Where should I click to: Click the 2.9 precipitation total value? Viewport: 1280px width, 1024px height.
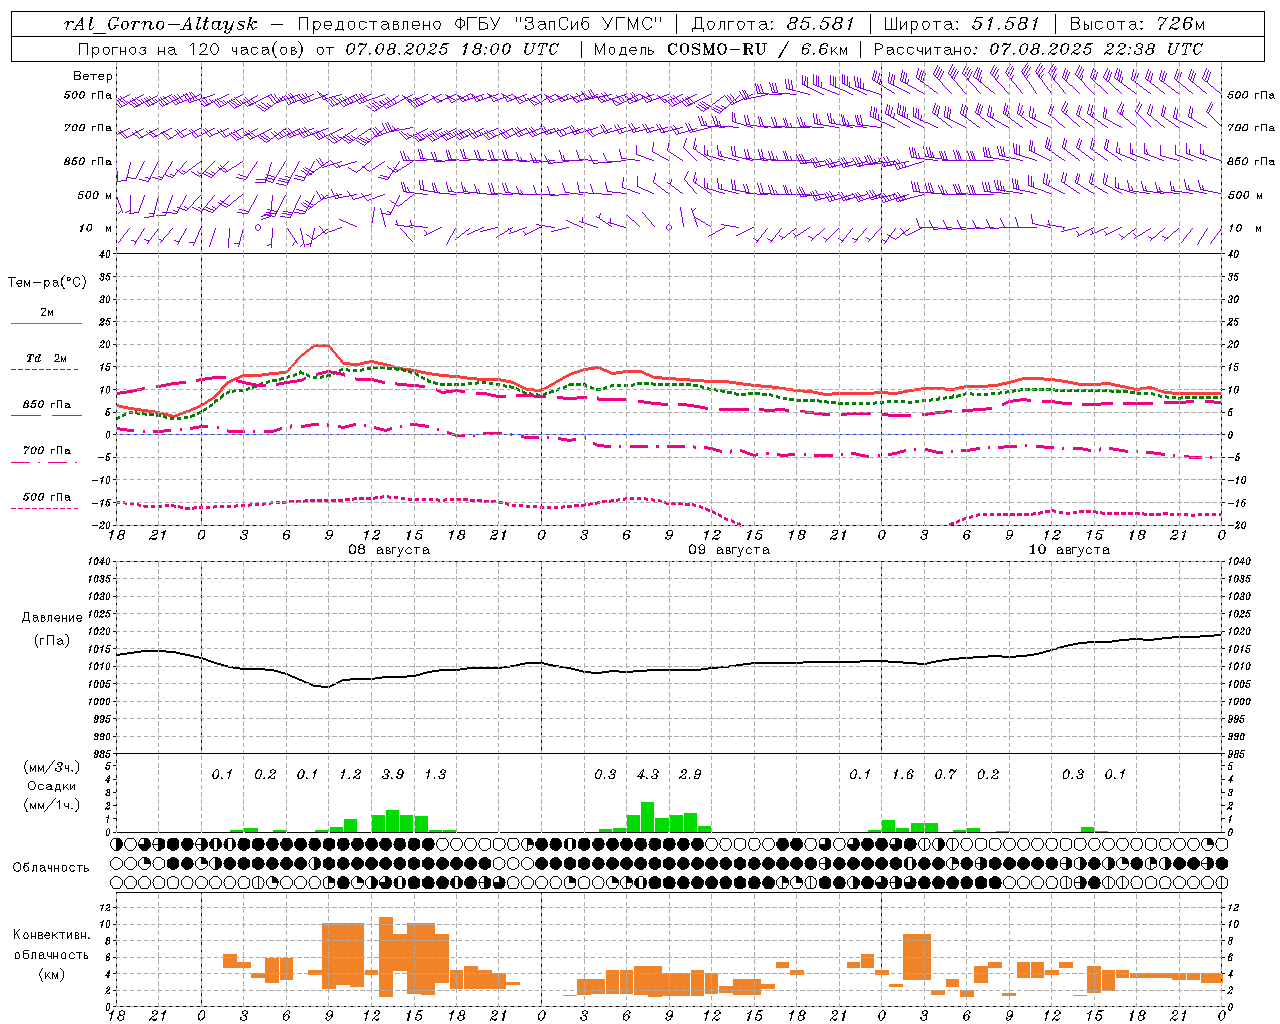pyautogui.click(x=690, y=774)
